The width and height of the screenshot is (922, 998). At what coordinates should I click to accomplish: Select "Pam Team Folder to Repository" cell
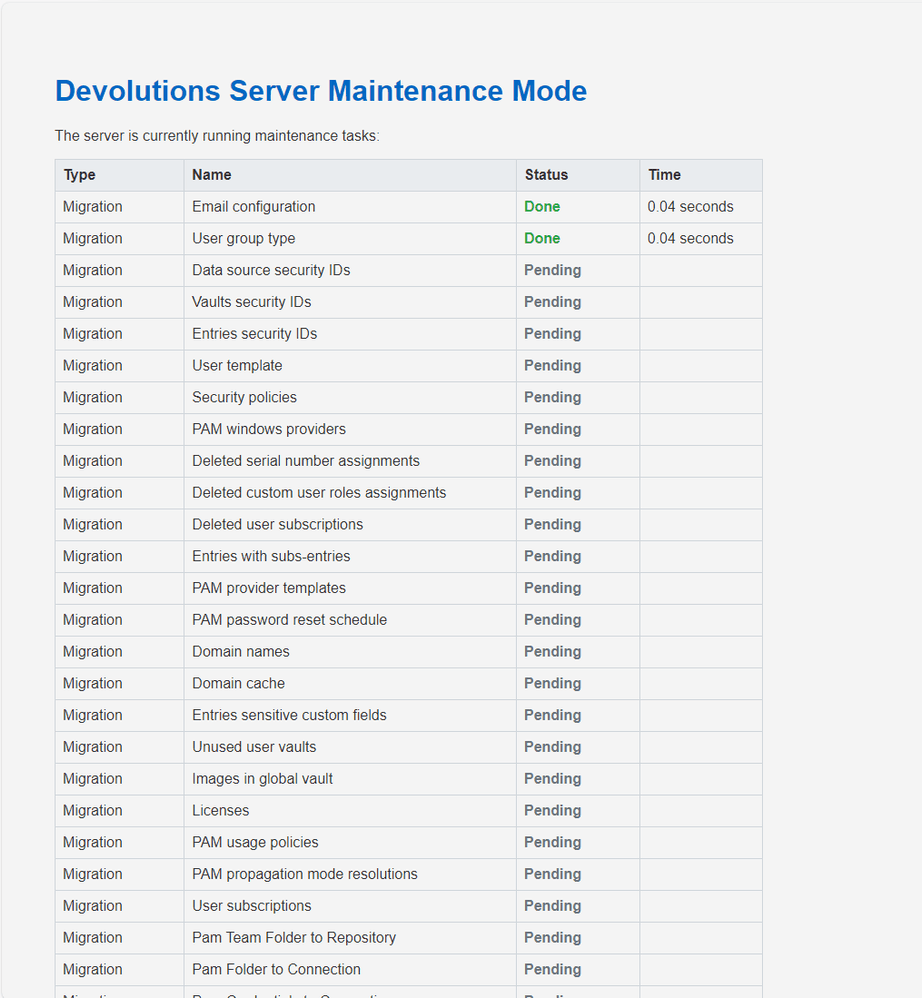(x=350, y=939)
